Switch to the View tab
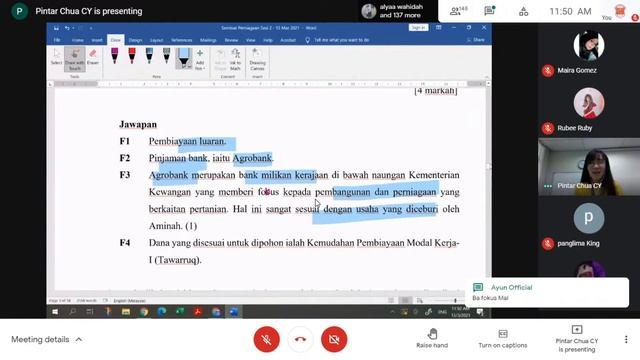This screenshot has width=640, height=360. point(250,40)
